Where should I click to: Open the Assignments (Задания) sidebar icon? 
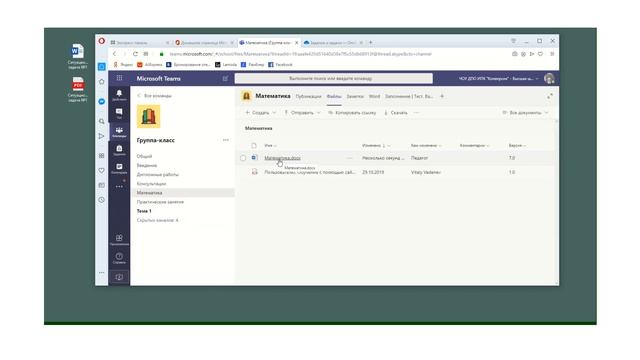pyautogui.click(x=119, y=150)
